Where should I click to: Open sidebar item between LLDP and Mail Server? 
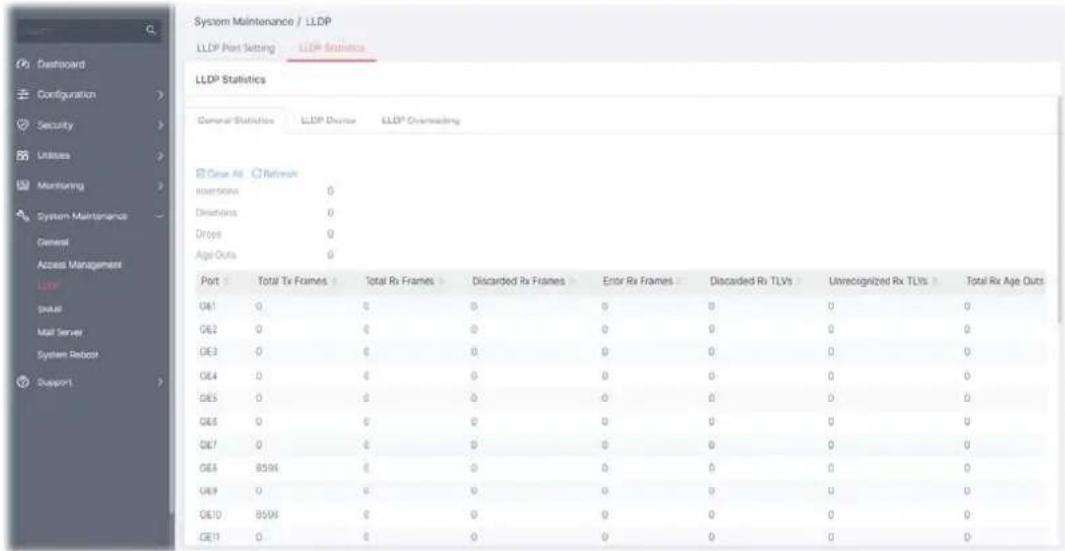(50, 309)
